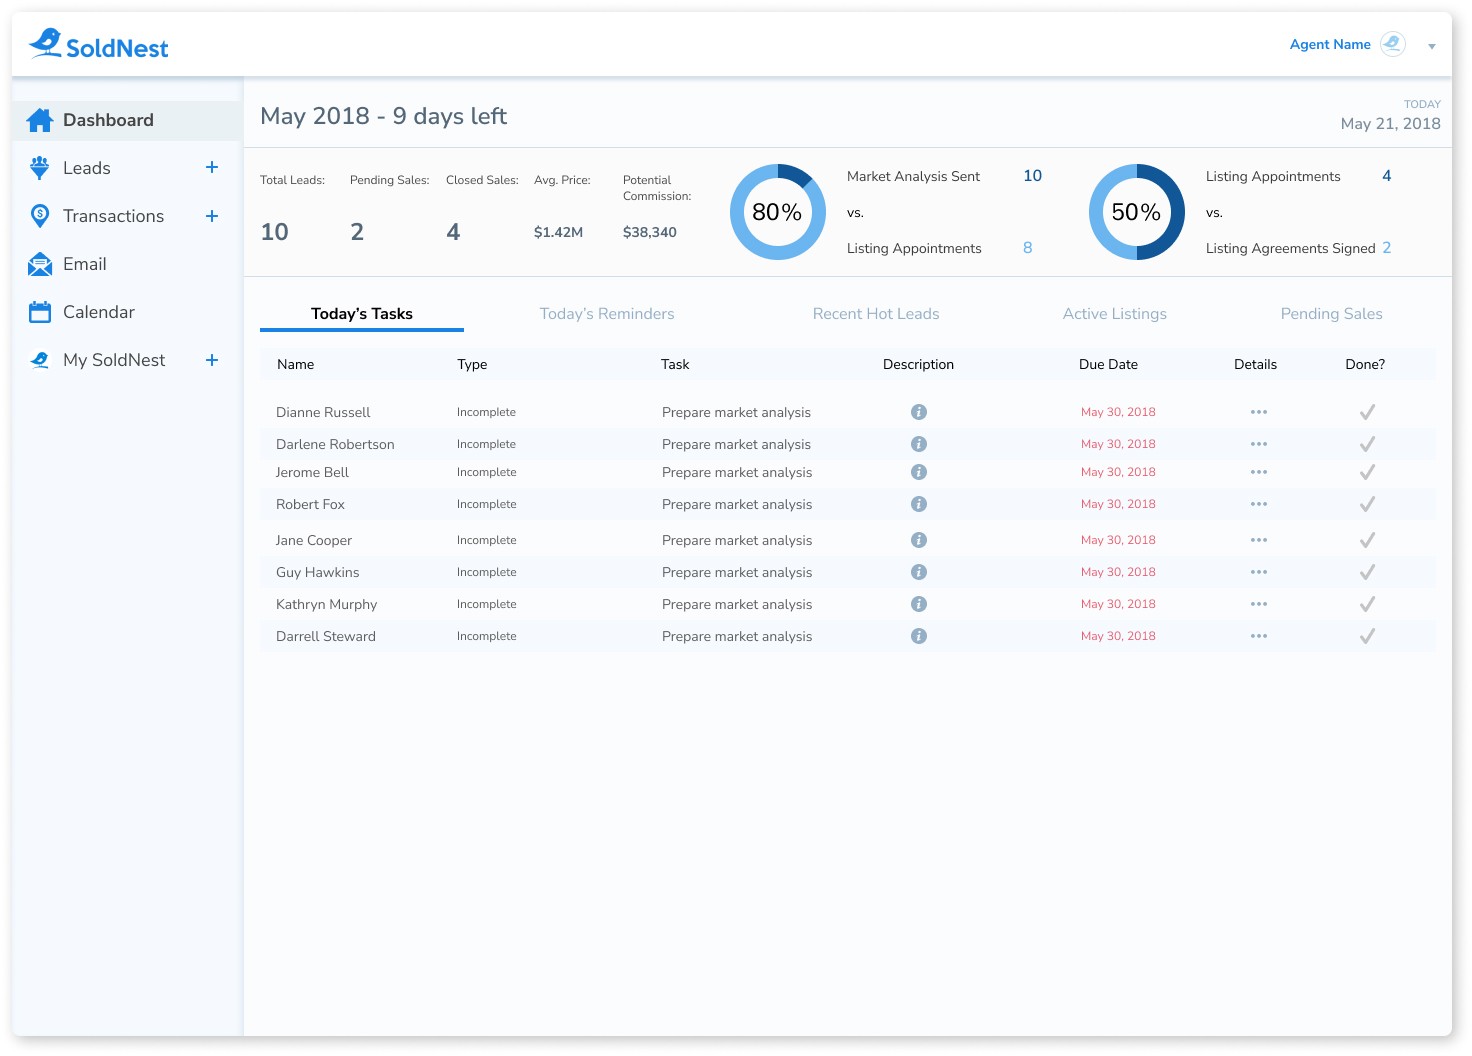Image resolution: width=1472 pixels, height=1056 pixels.
Task: Click the 80% donut progress chart
Action: (x=778, y=212)
